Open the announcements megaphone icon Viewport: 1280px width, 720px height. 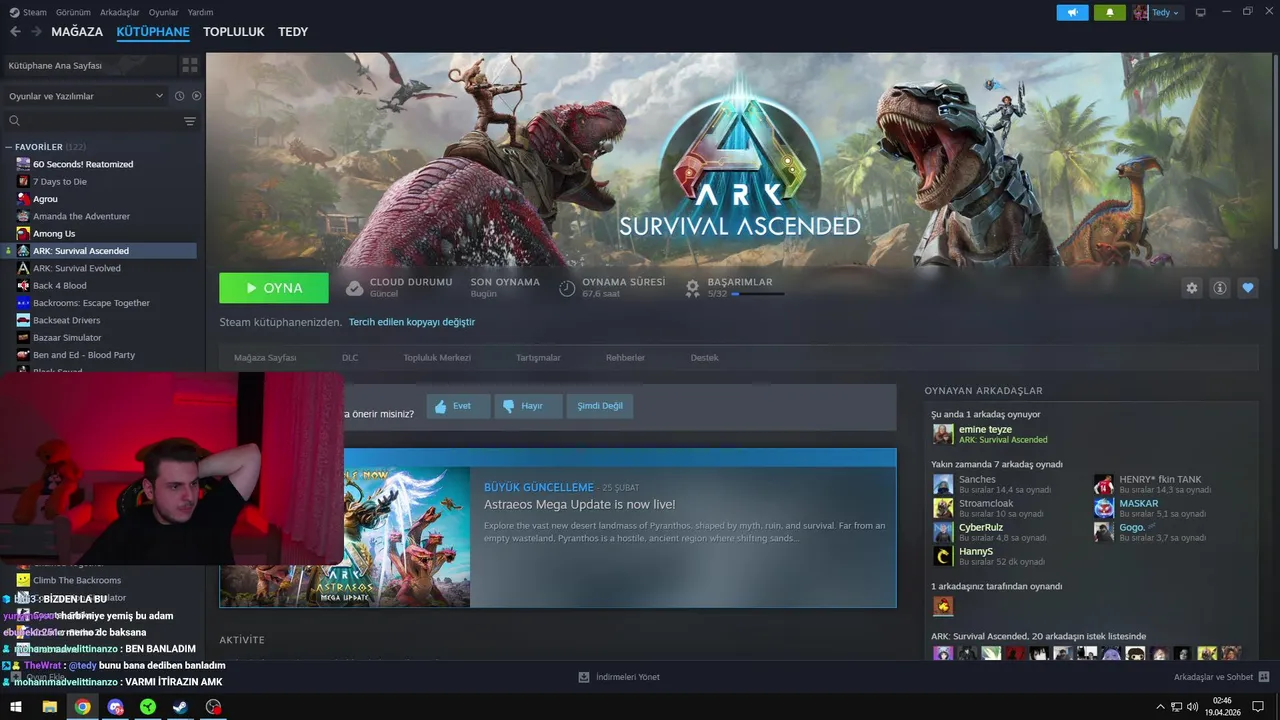pyautogui.click(x=1072, y=12)
